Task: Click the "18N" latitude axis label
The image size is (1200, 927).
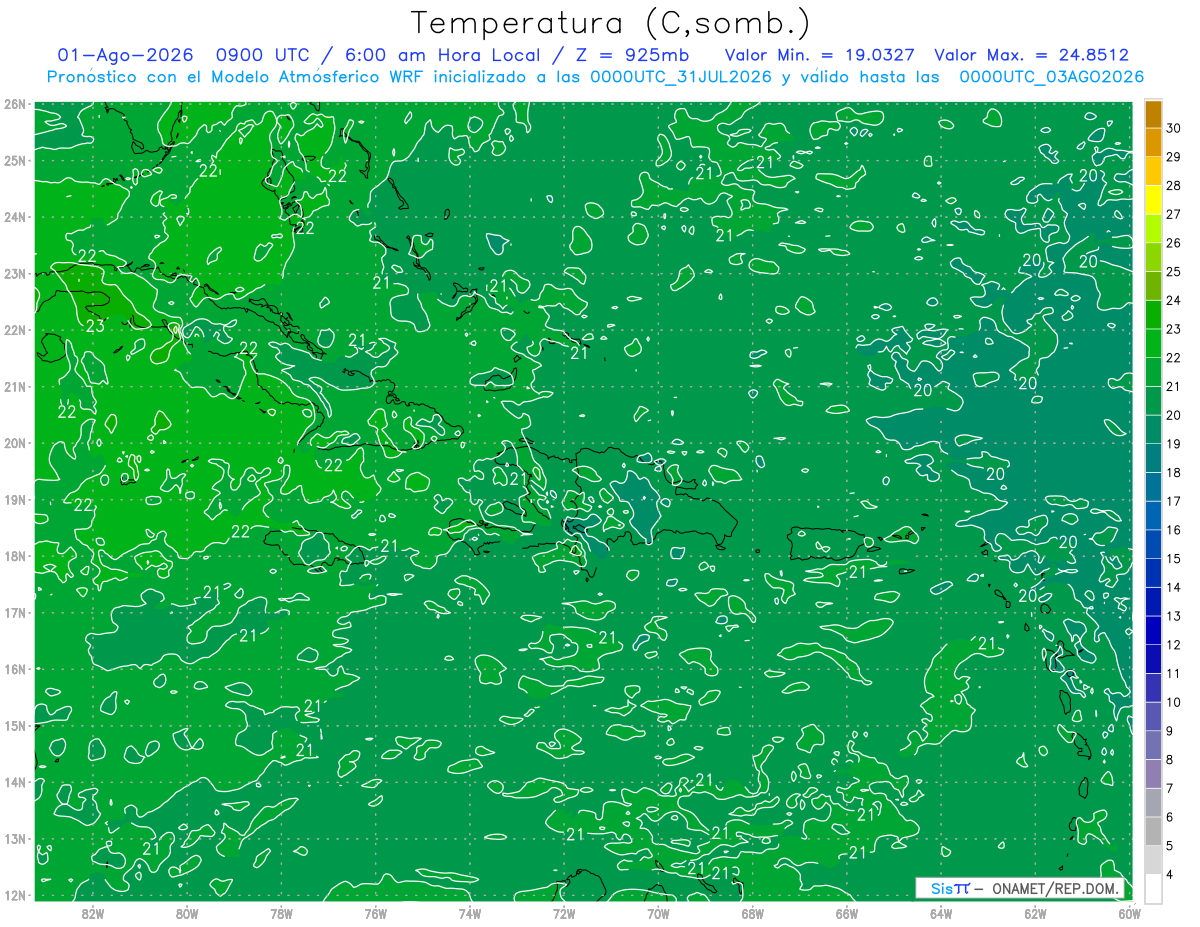Action: 15,556
